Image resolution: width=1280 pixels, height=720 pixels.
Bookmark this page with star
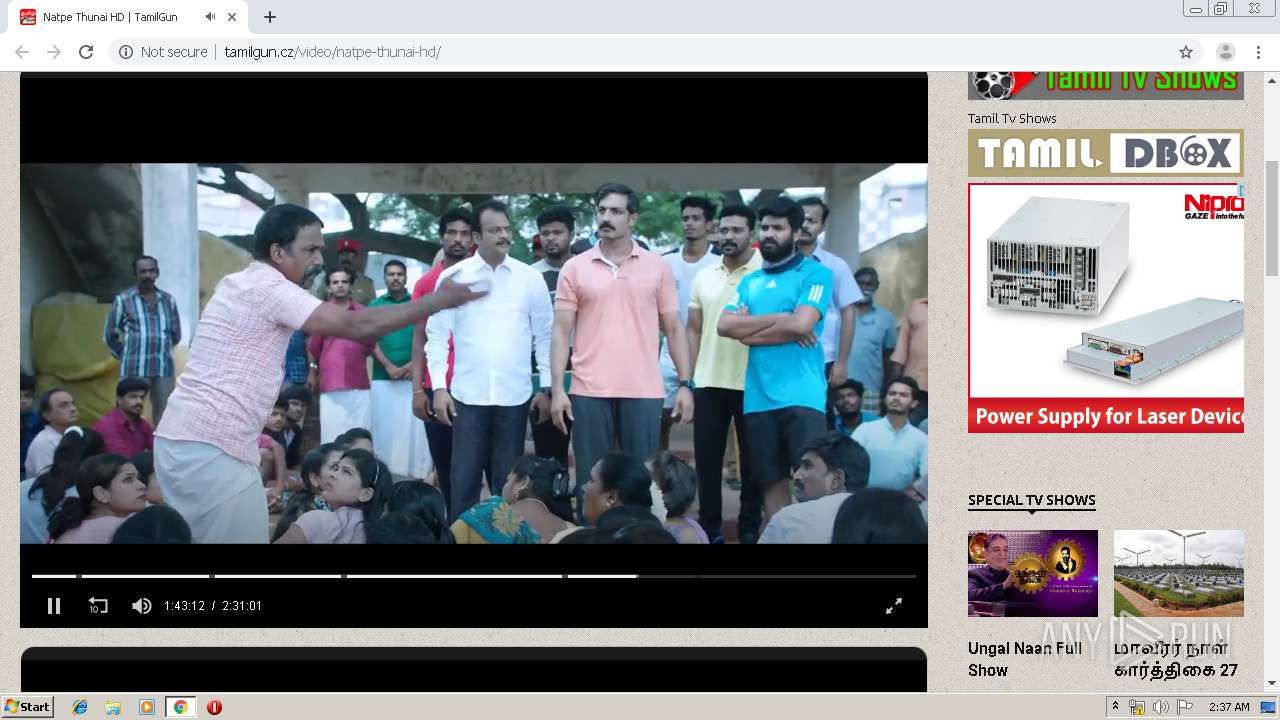click(x=1186, y=52)
